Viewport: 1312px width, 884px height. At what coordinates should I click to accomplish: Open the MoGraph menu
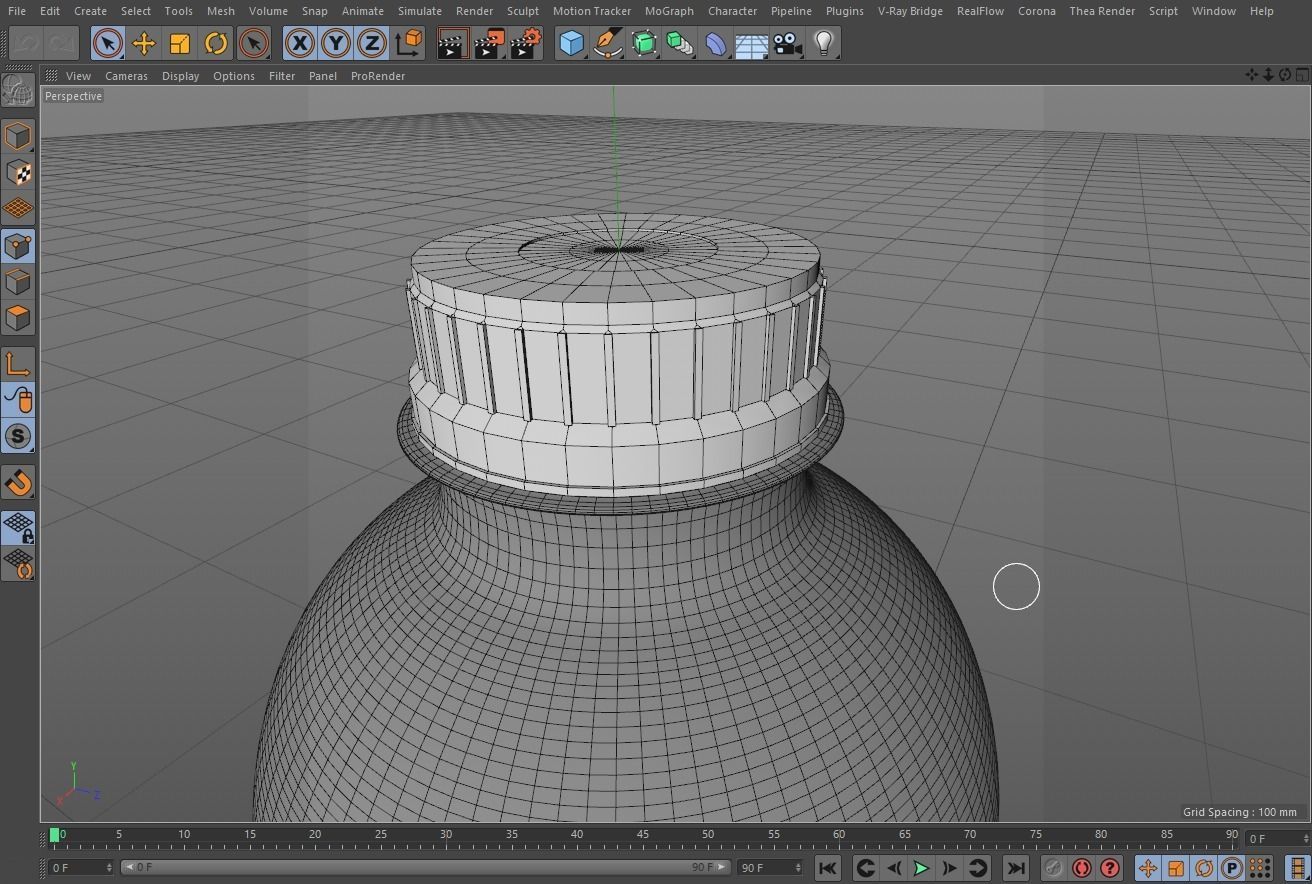669,11
